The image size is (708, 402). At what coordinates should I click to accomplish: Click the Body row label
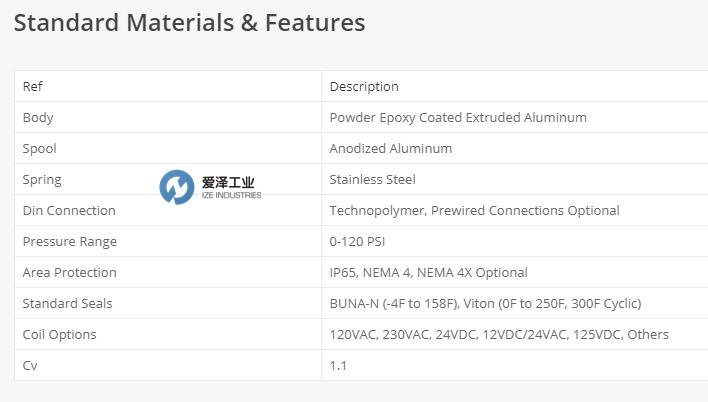pyautogui.click(x=38, y=118)
